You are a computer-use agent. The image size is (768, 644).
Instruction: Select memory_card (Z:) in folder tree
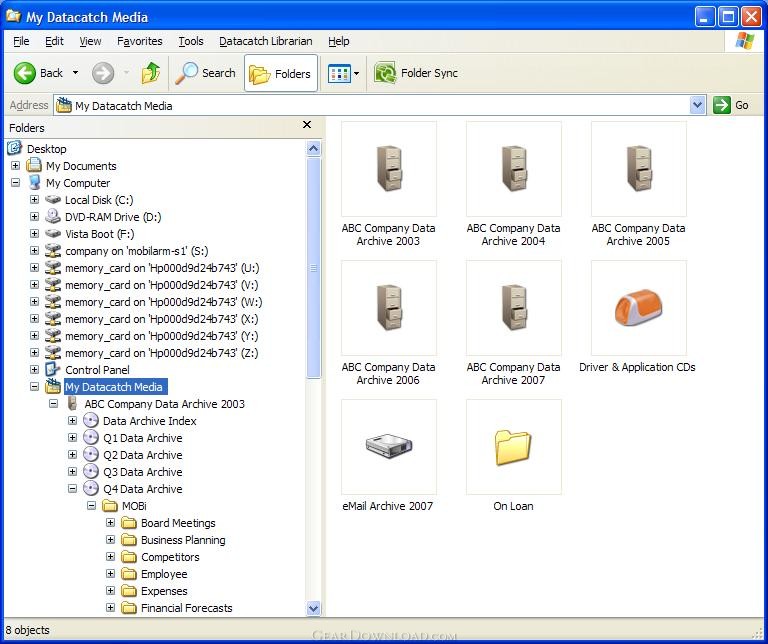tap(162, 353)
